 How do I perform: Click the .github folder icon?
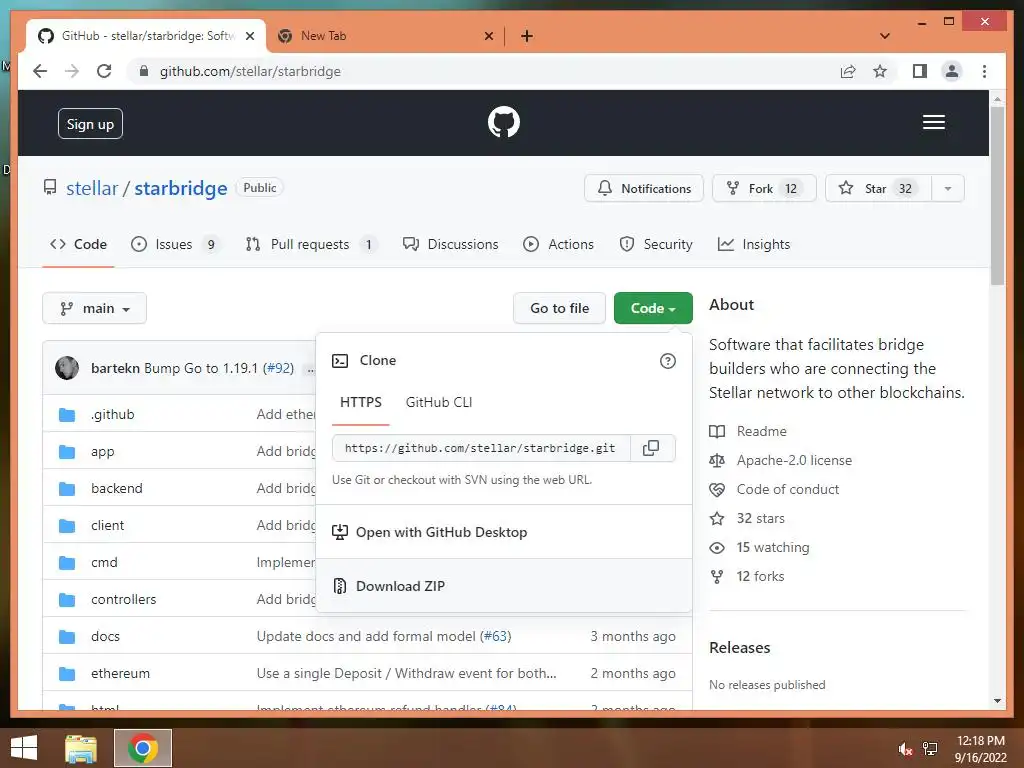pyautogui.click(x=67, y=415)
